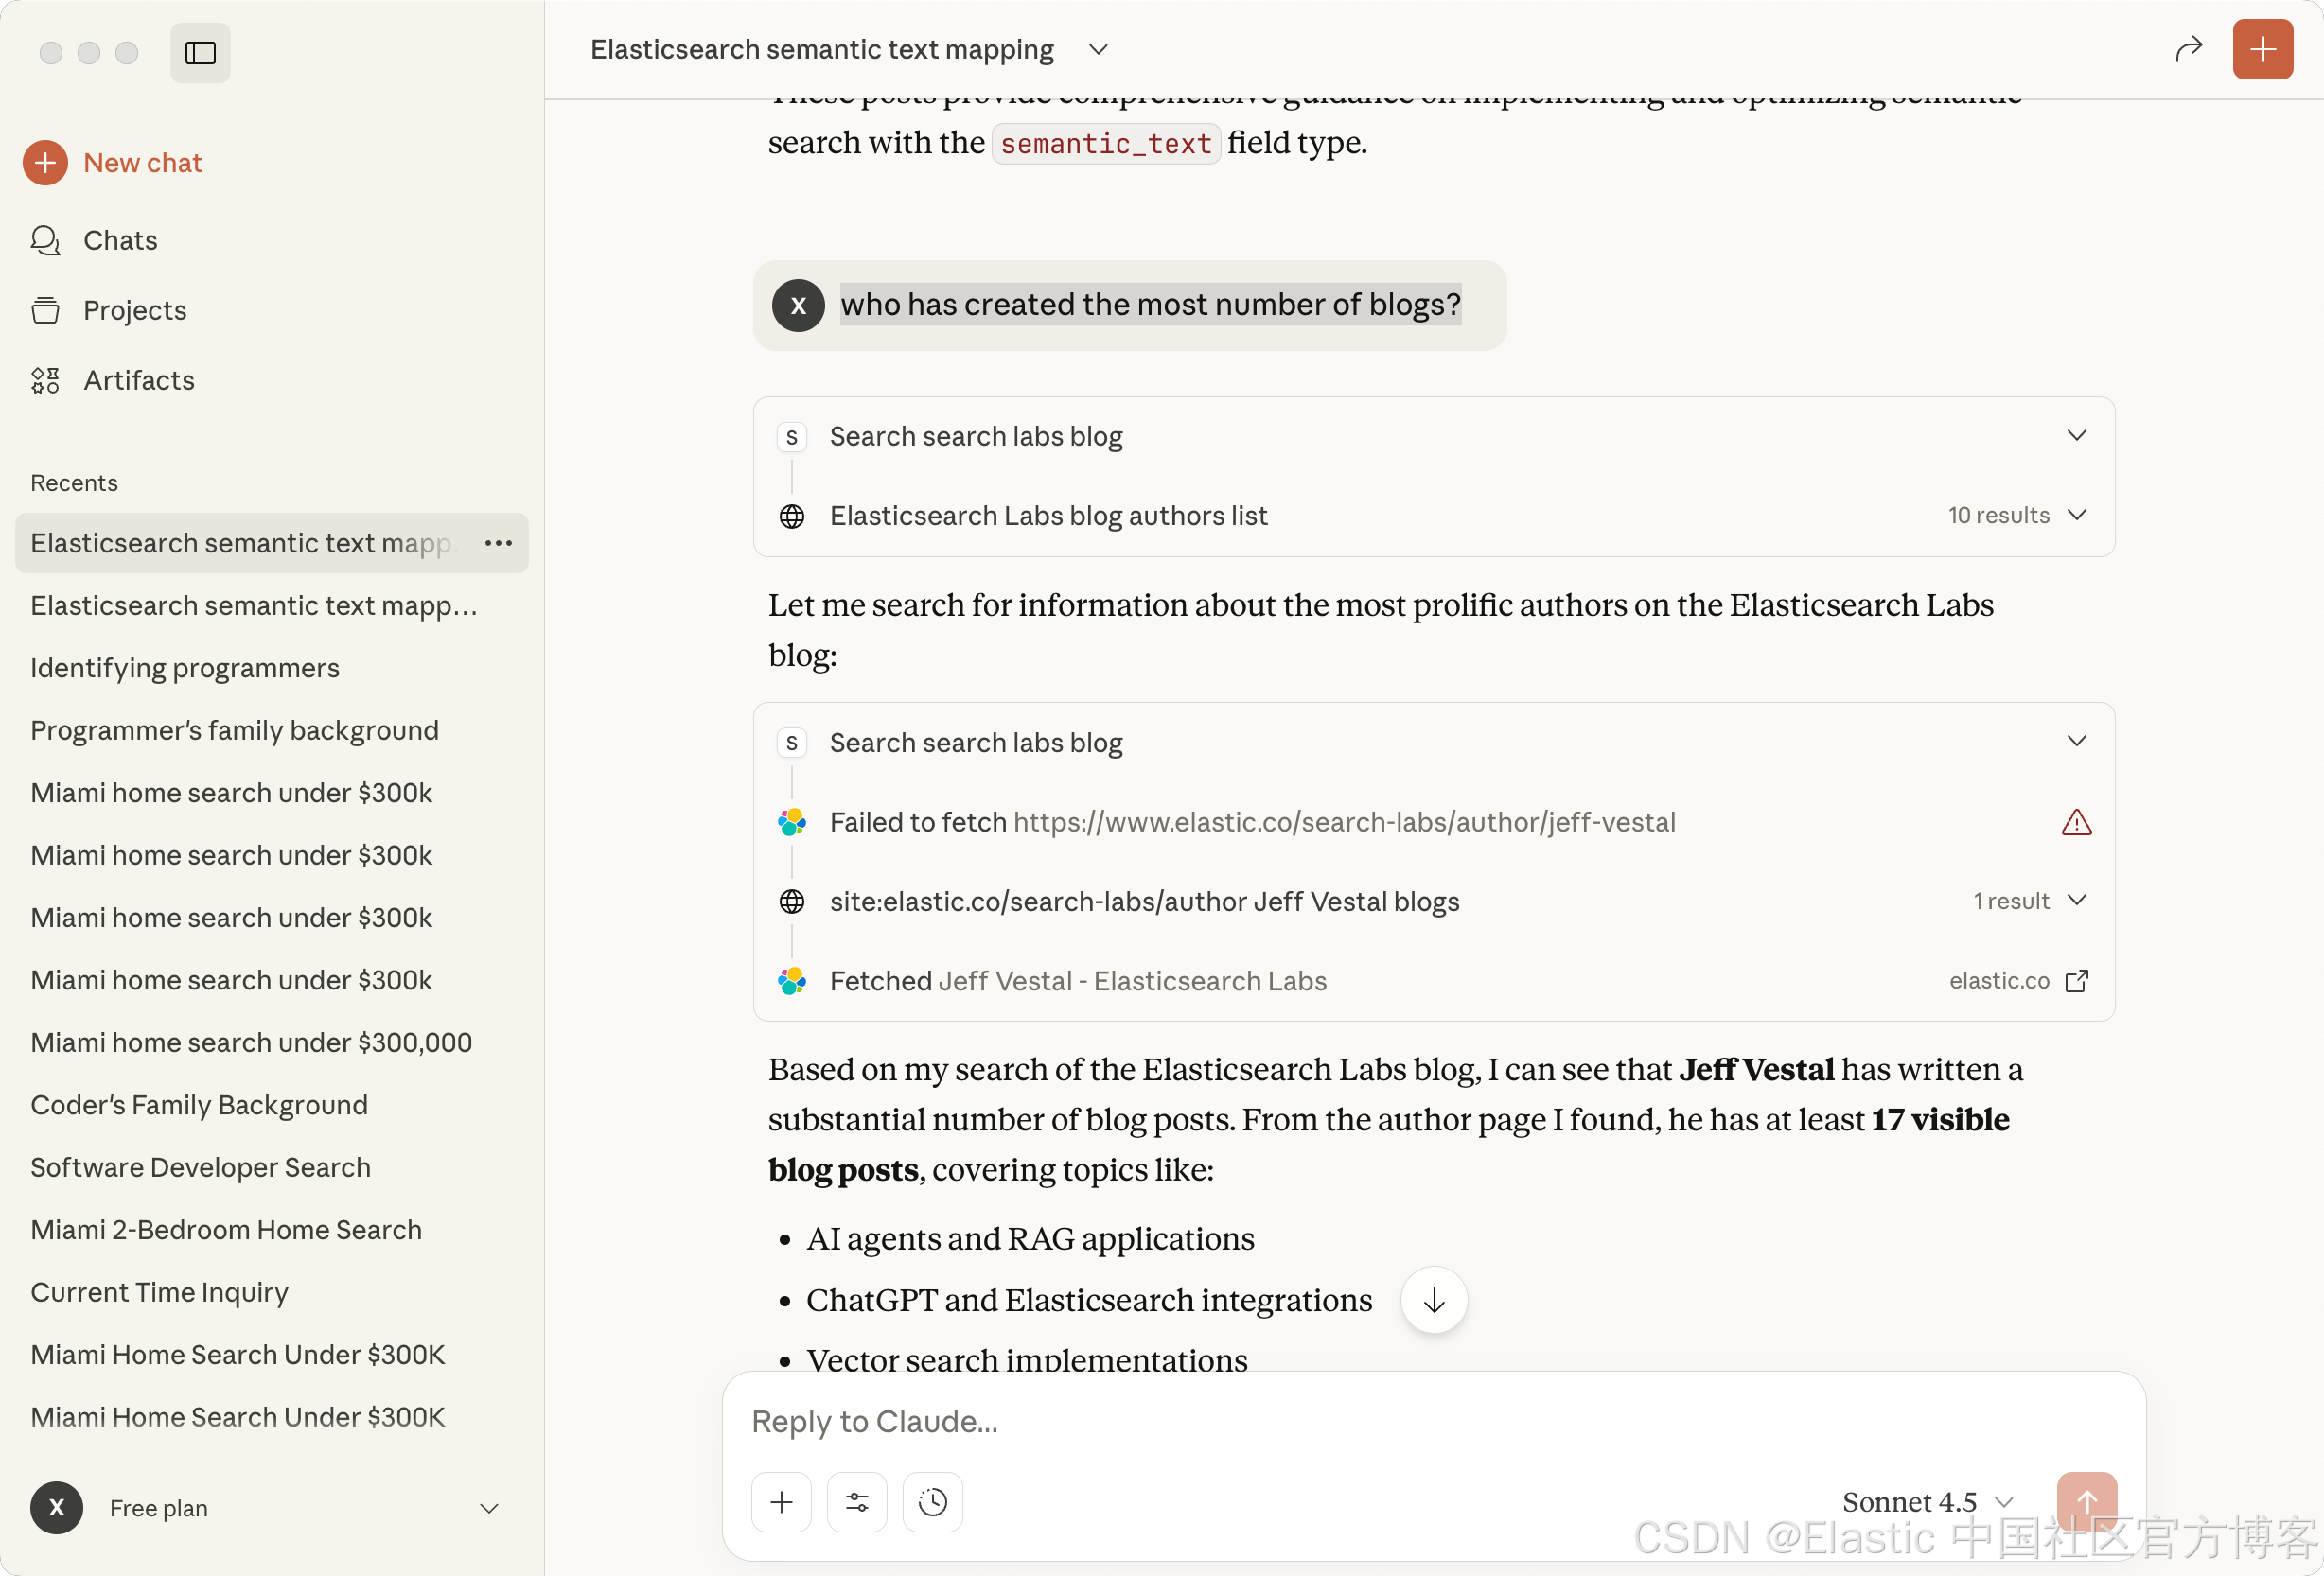Open conversation title dropdown chevron

tap(1098, 49)
